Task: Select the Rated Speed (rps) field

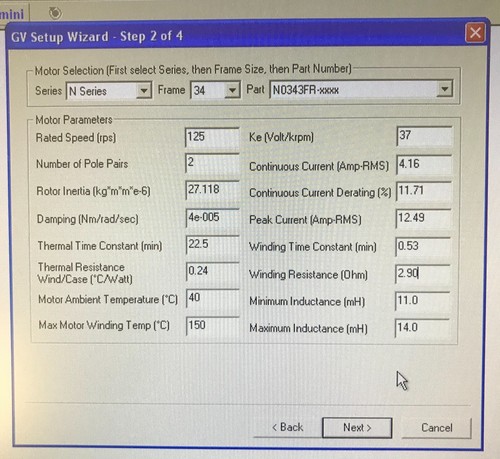Action: tap(212, 137)
